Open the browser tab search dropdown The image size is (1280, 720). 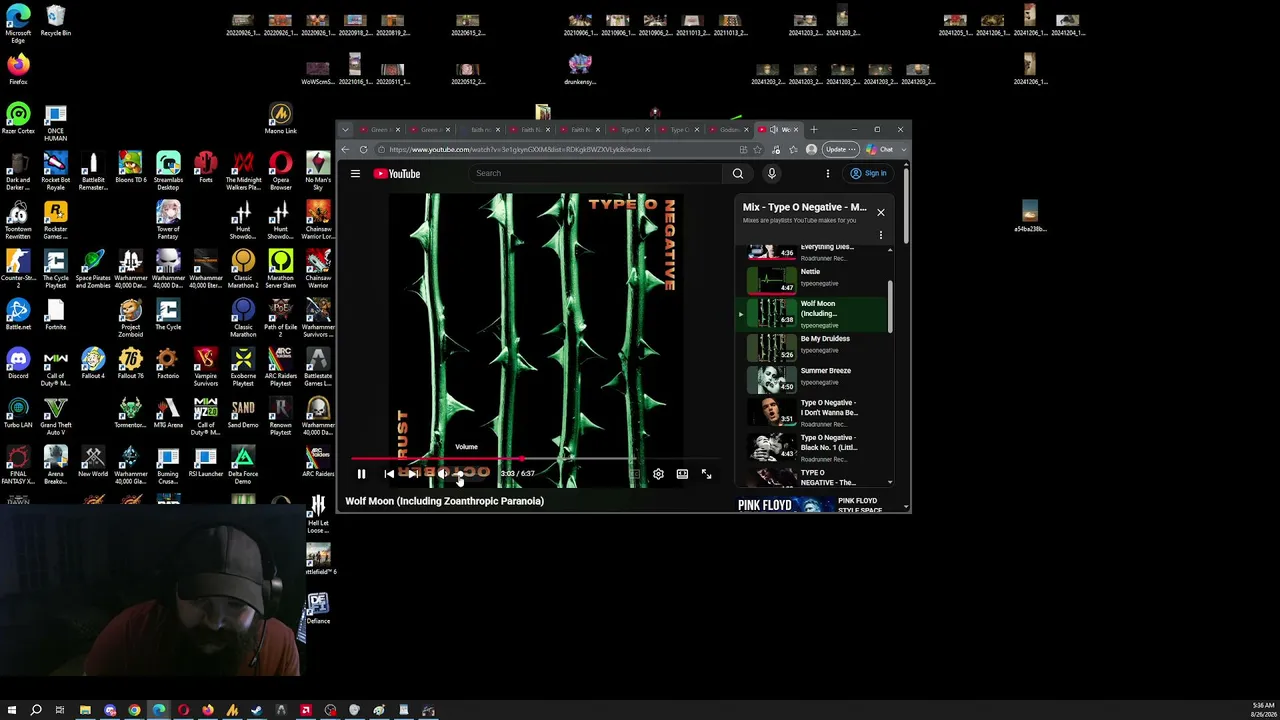coord(345,129)
